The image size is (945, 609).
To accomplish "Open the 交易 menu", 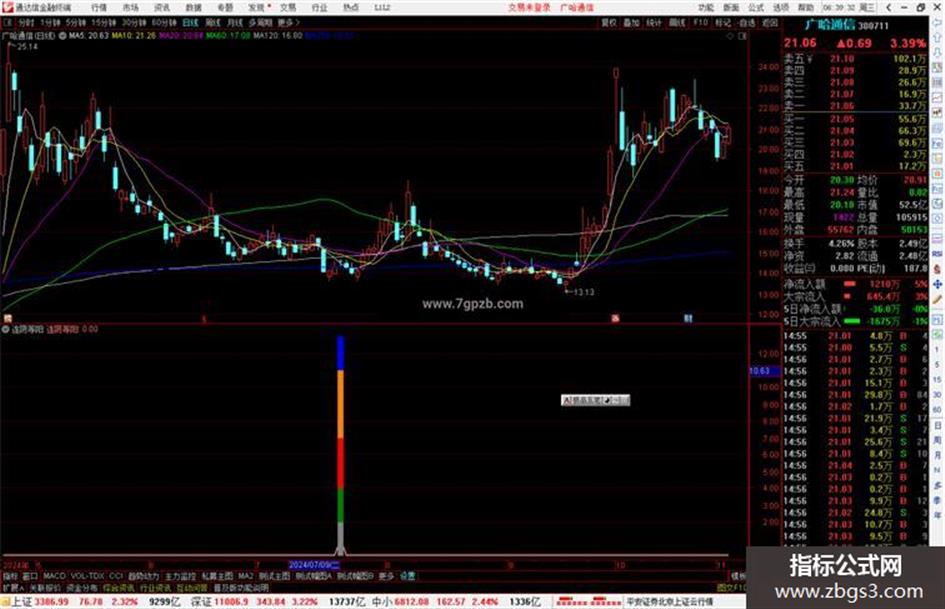I will pos(288,8).
